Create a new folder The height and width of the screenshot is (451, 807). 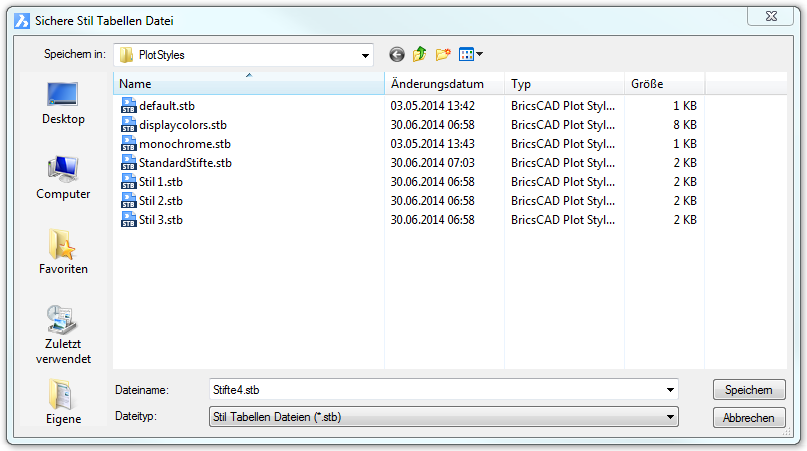[x=443, y=55]
